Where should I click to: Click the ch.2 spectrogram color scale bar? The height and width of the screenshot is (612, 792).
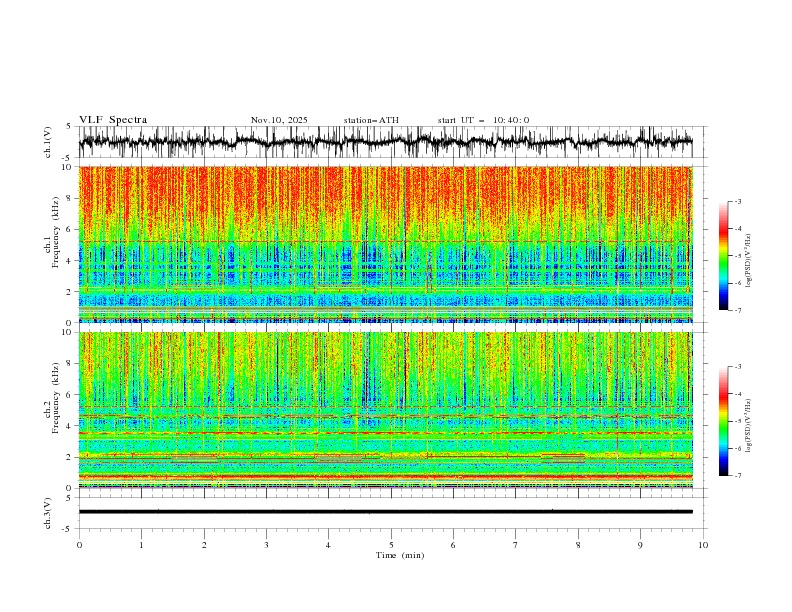pyautogui.click(x=723, y=421)
